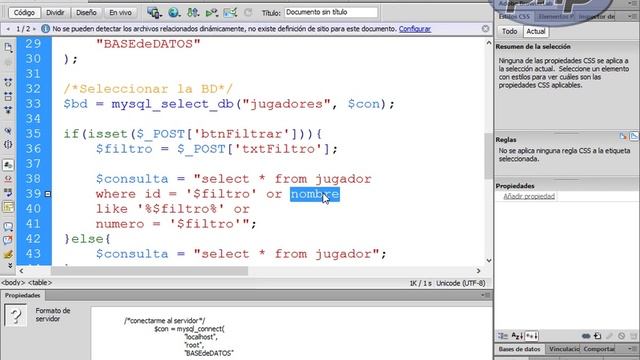Click the apply comment icon
Screen dimensions: 640x360
[8, 227]
